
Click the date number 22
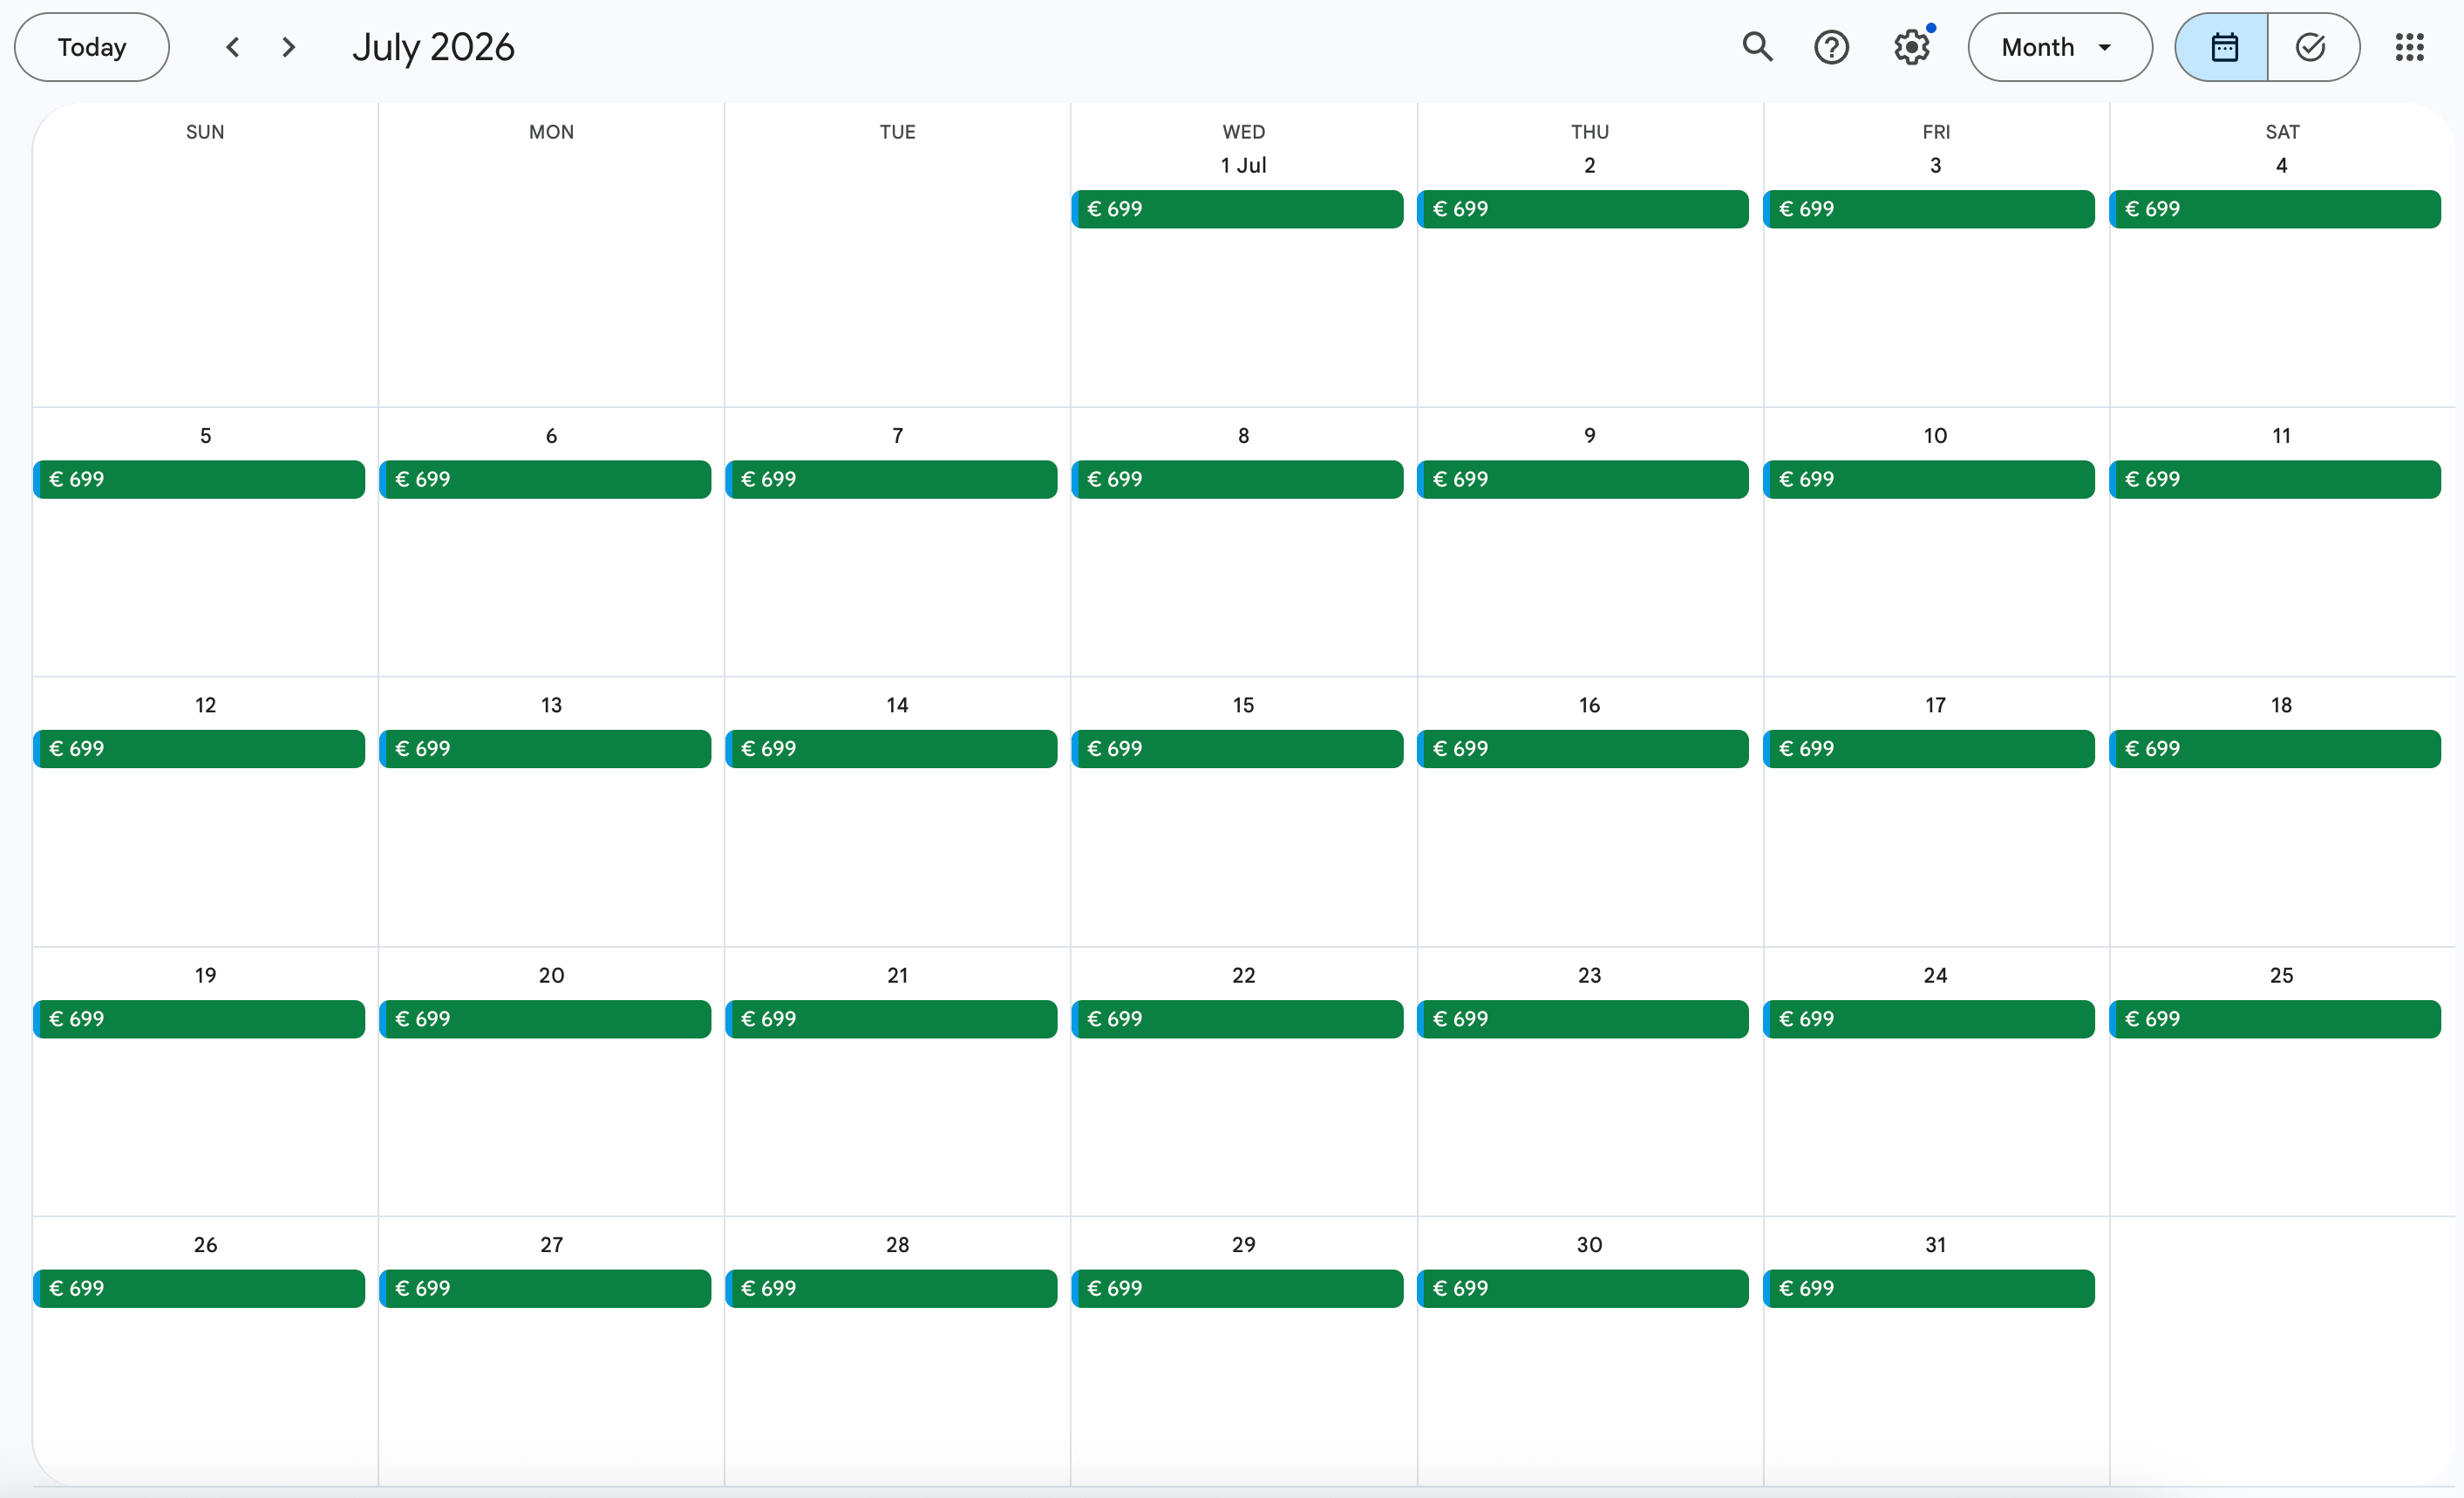coord(1243,975)
